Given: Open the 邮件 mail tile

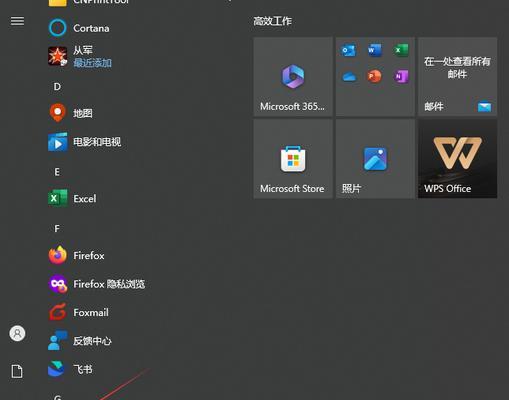Looking at the screenshot, I should pyautogui.click(x=457, y=77).
